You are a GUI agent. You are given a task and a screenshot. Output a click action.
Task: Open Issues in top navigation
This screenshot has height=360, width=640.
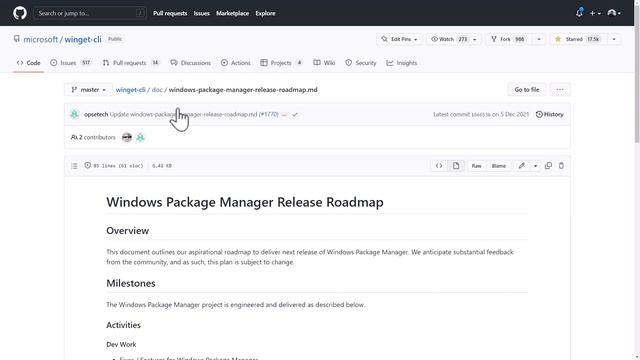tap(201, 13)
